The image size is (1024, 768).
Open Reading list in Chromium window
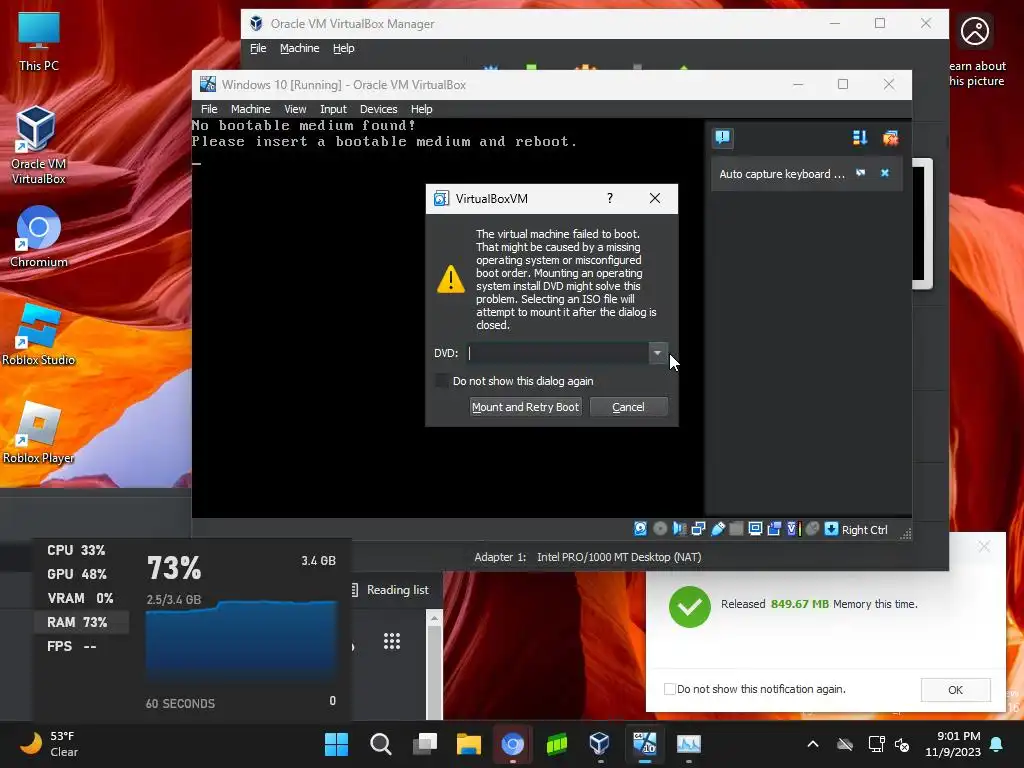(x=391, y=590)
